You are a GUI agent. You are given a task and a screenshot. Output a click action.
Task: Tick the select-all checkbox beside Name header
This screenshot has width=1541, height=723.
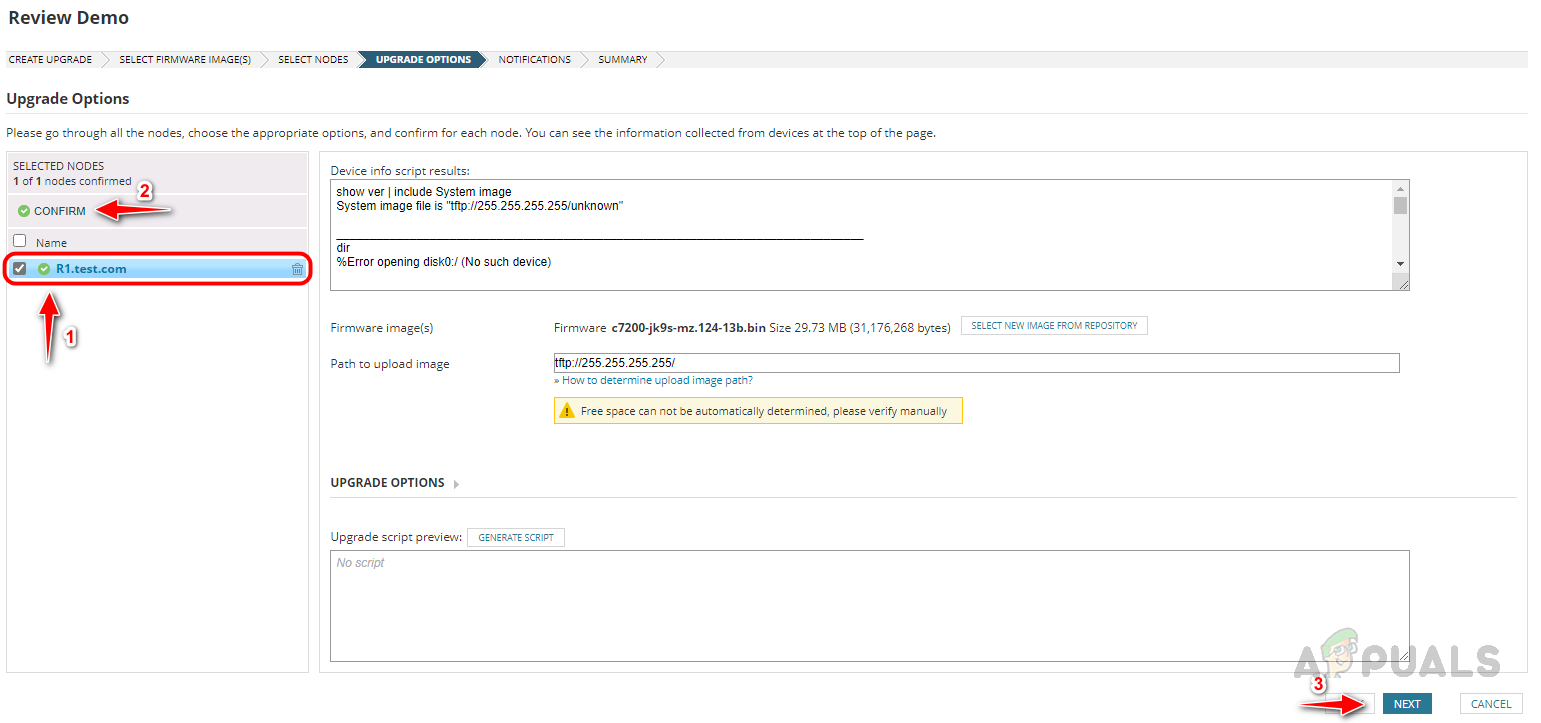pos(20,241)
